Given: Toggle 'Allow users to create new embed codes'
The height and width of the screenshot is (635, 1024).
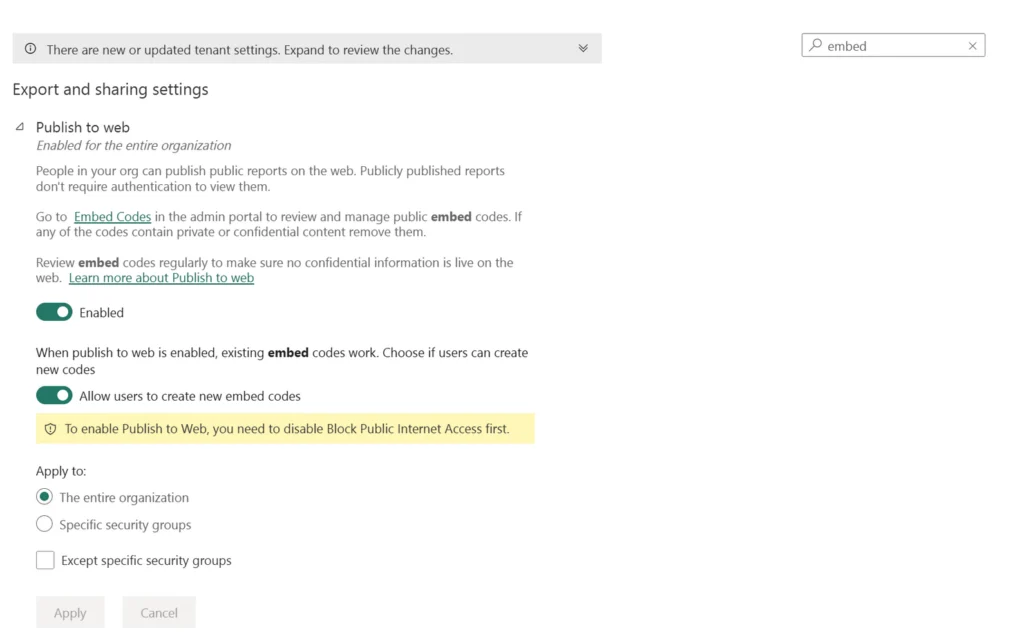Looking at the screenshot, I should click(x=54, y=396).
